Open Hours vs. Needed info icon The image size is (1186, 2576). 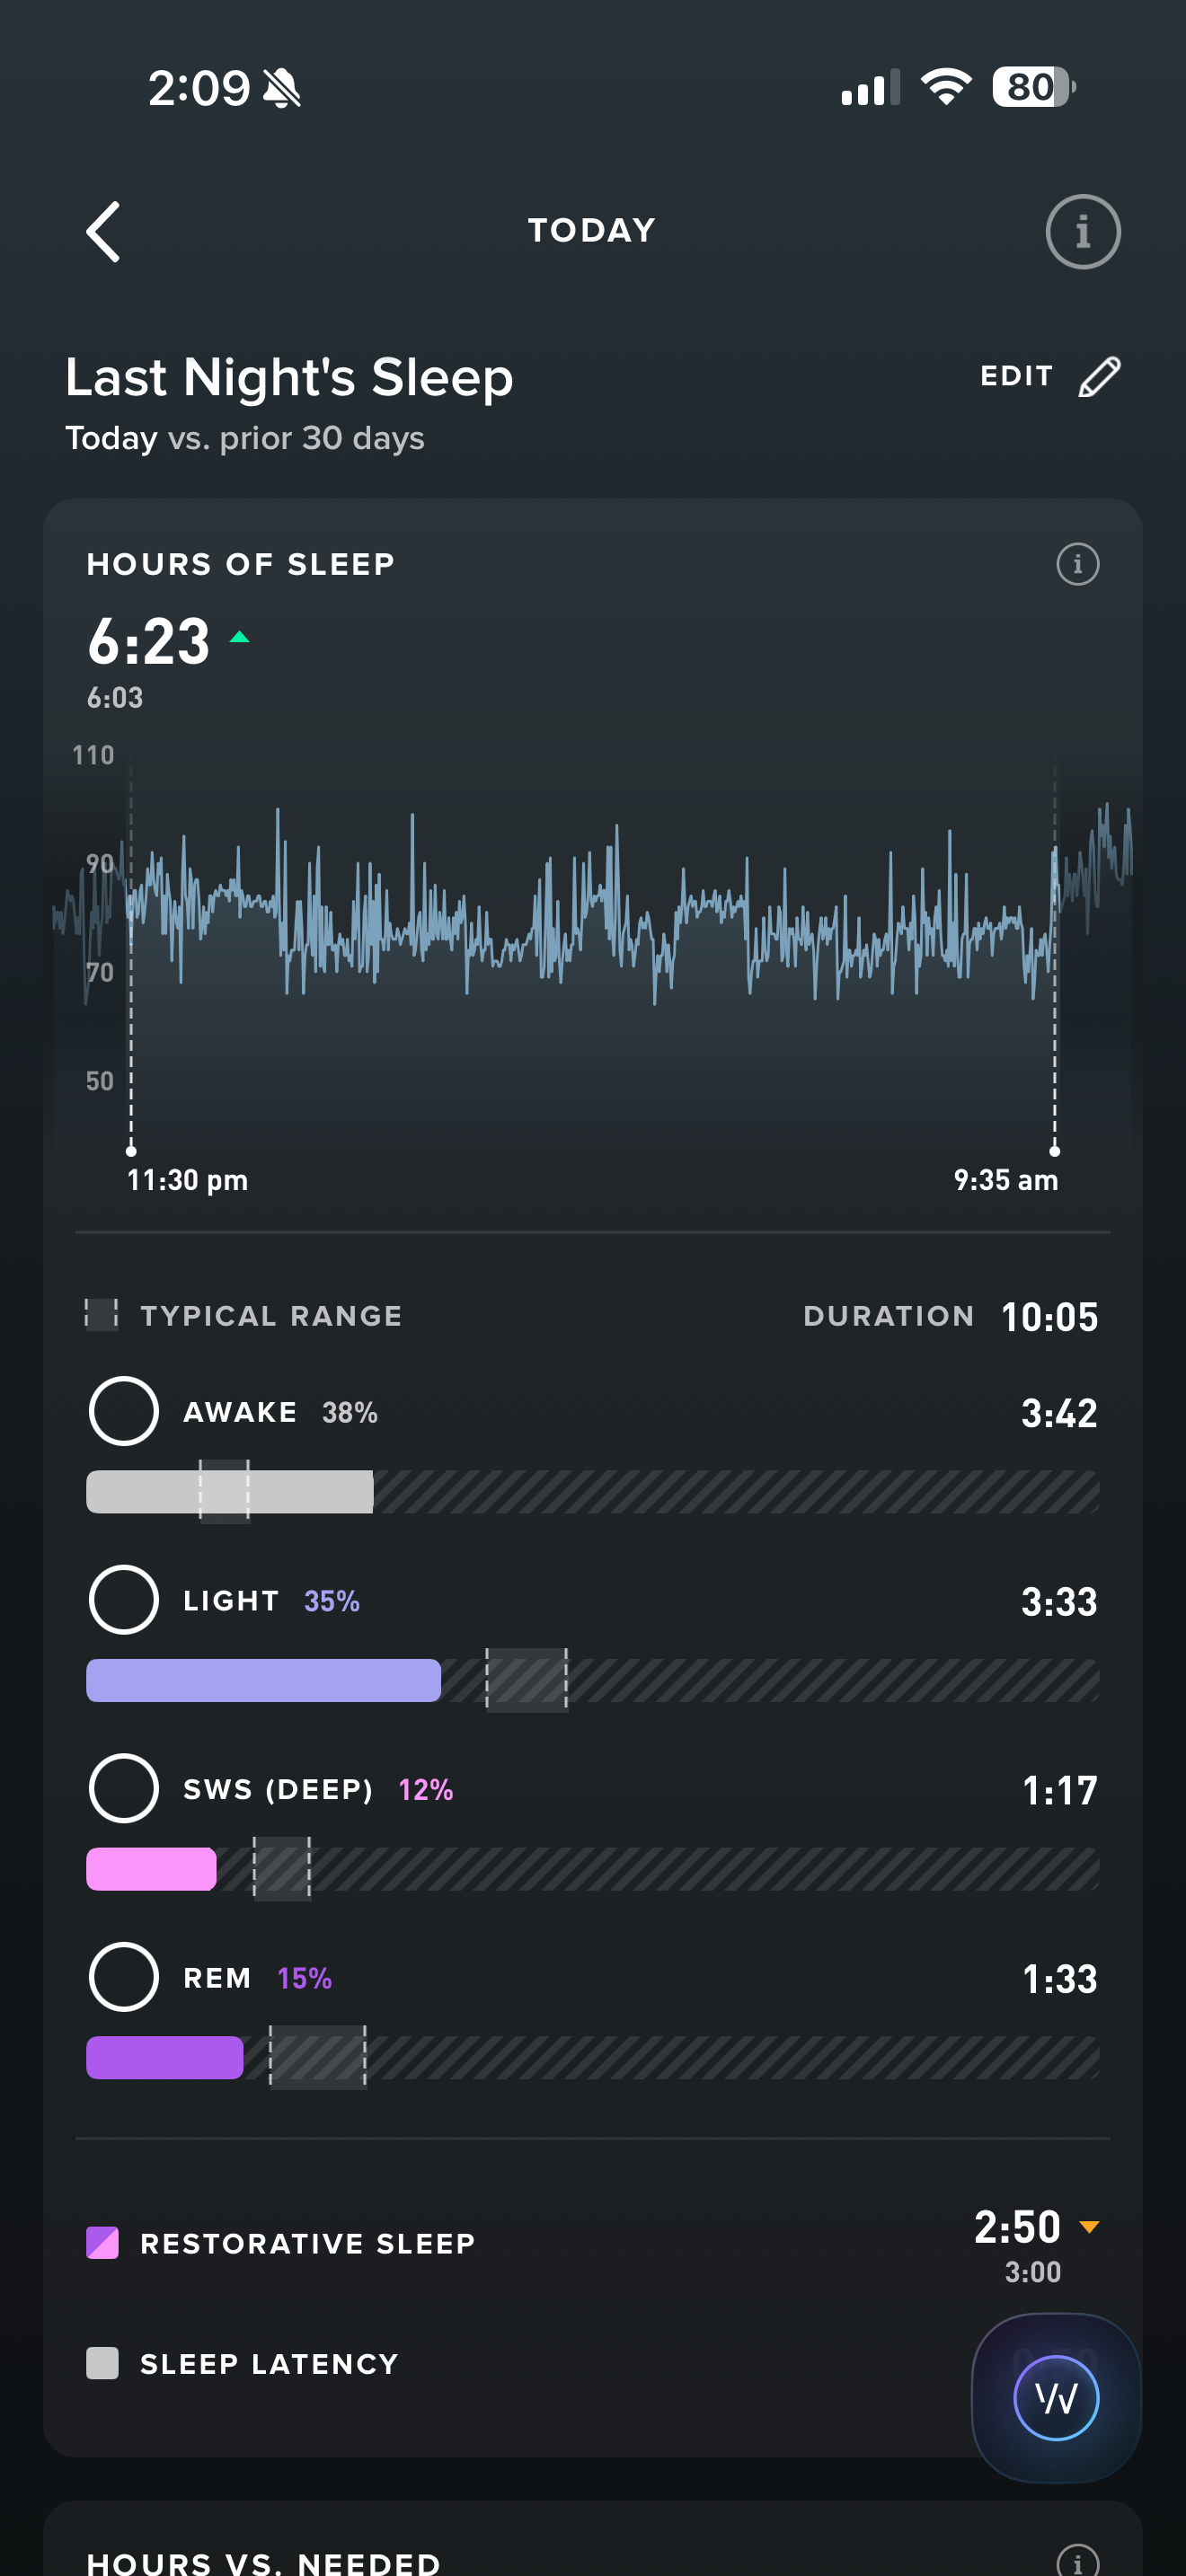tap(1077, 2562)
